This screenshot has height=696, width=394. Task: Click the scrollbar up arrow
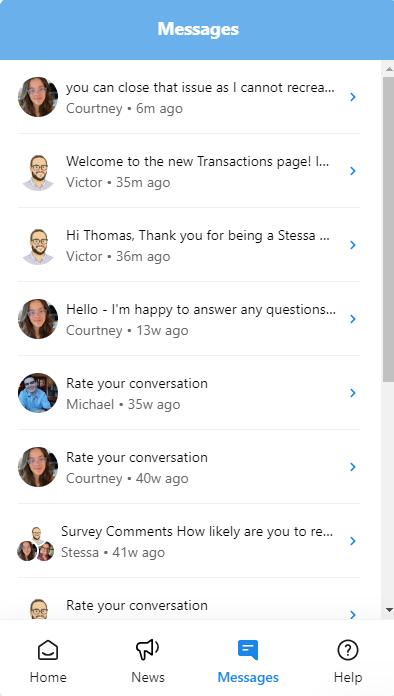(x=389, y=69)
